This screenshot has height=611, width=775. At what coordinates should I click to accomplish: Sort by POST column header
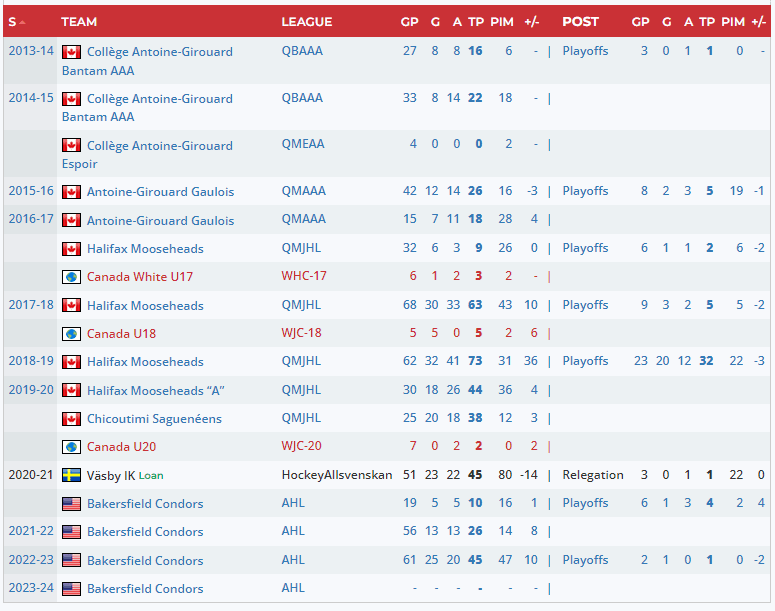[x=580, y=21]
